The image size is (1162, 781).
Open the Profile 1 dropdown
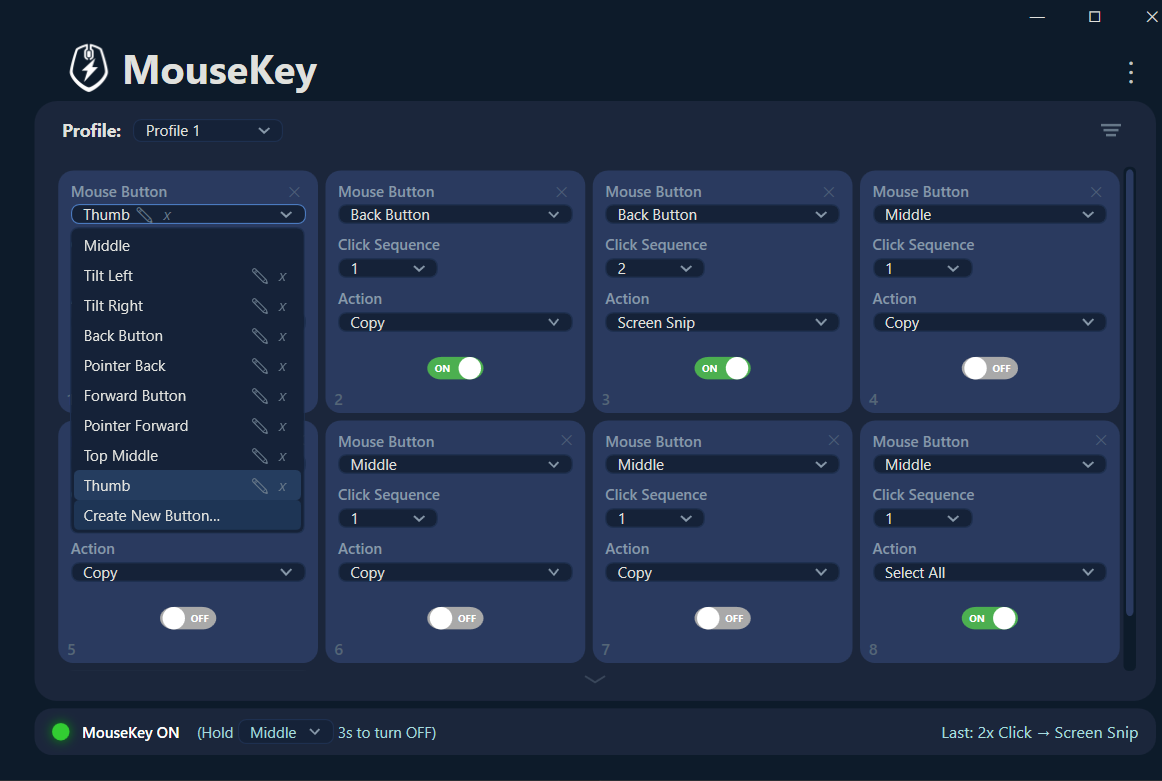click(207, 130)
